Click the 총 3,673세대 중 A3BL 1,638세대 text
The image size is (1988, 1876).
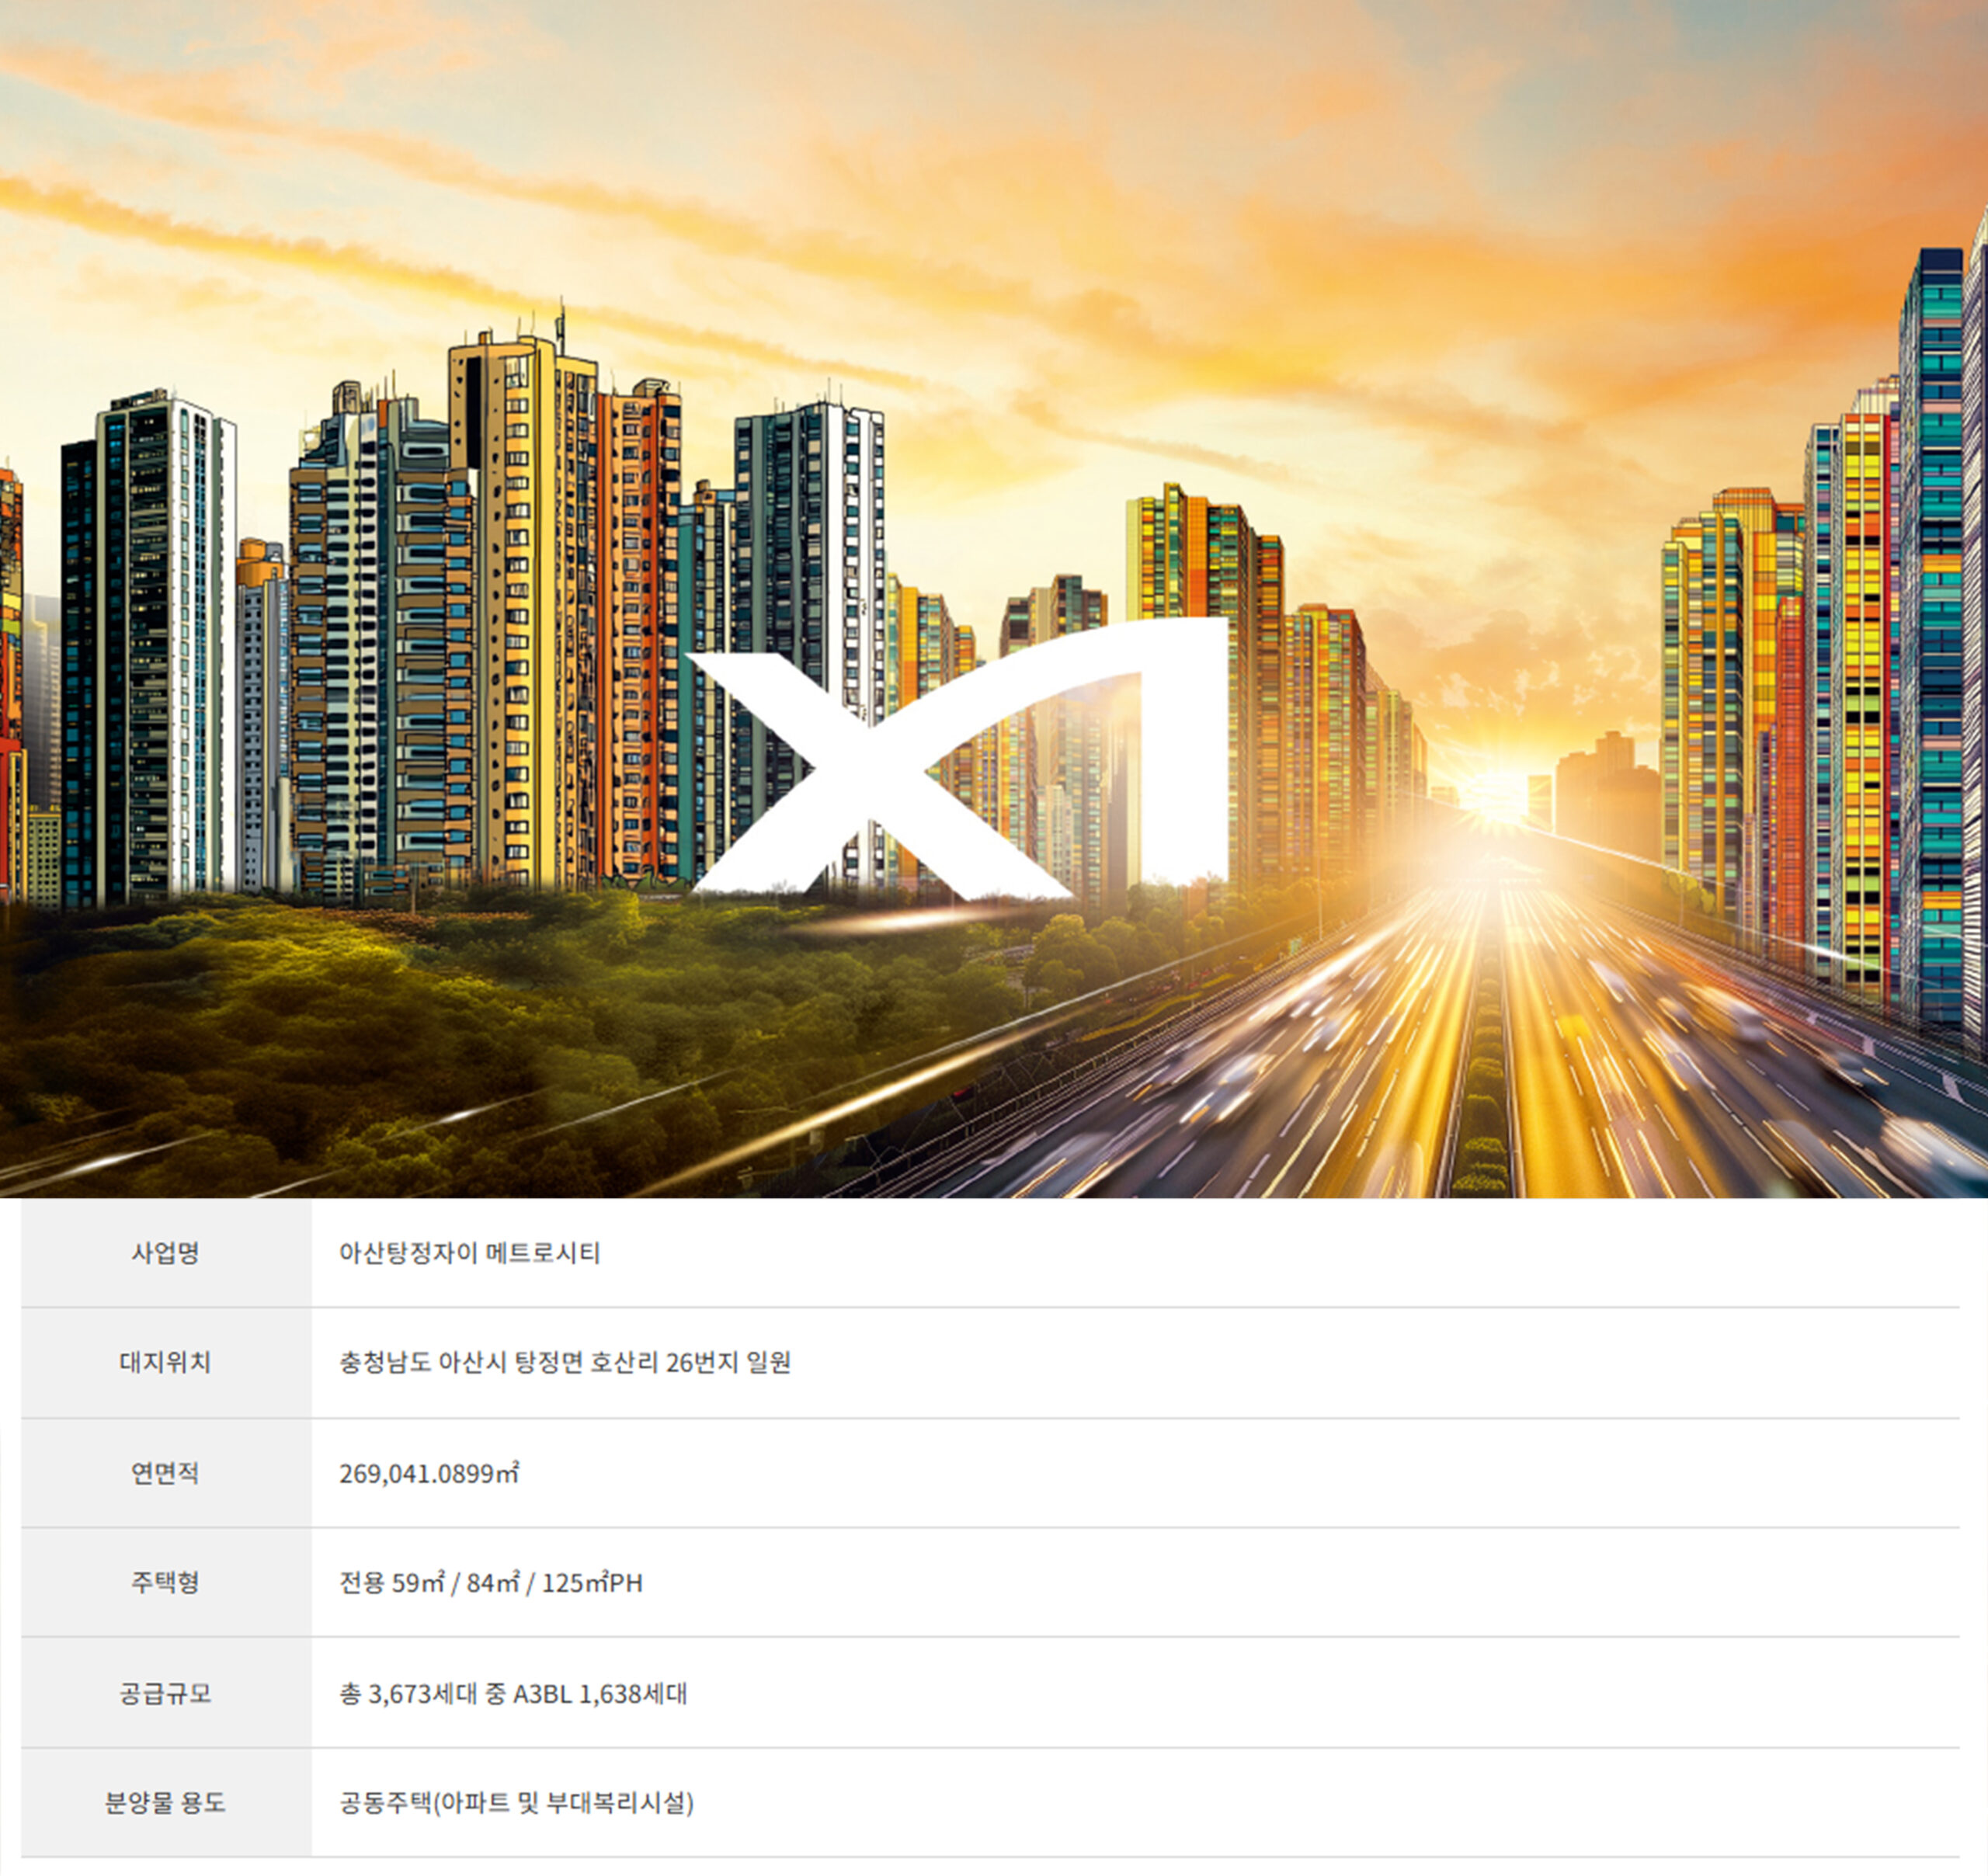(x=513, y=1693)
